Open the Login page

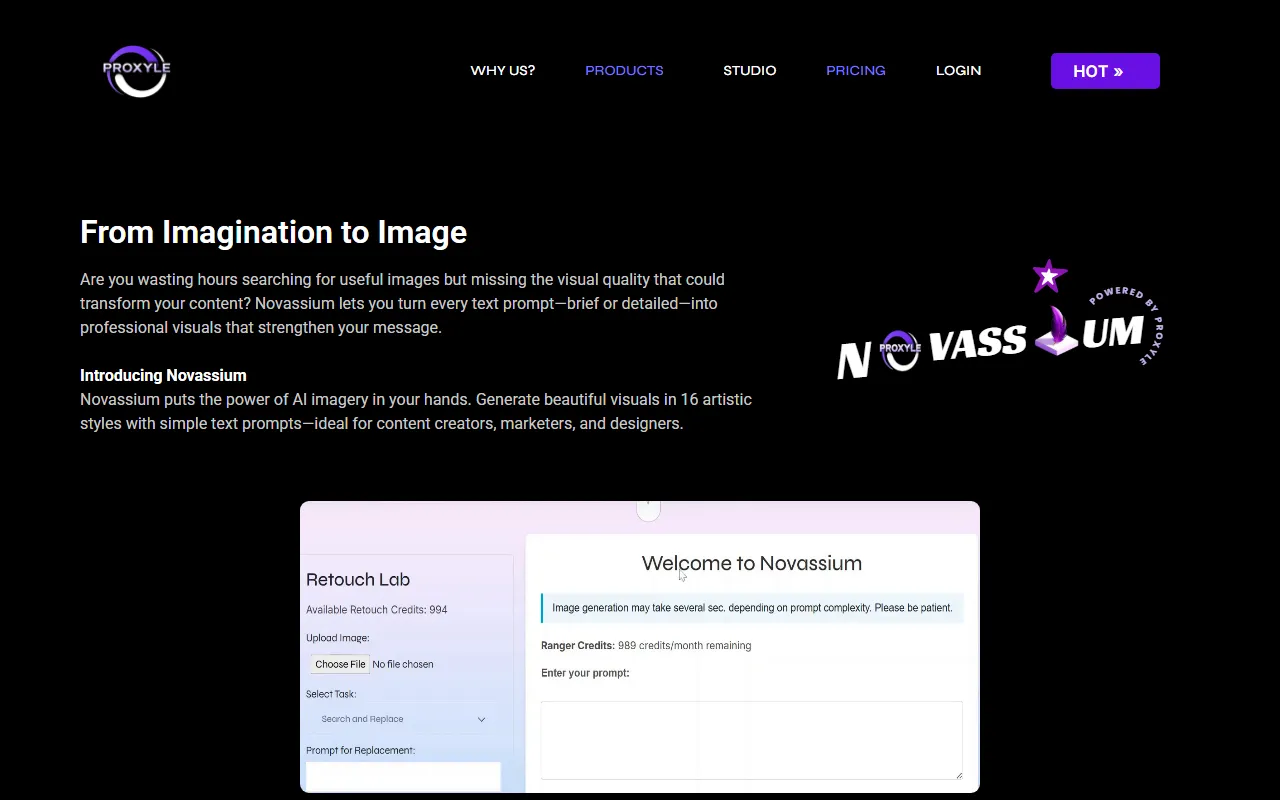pyautogui.click(x=958, y=71)
